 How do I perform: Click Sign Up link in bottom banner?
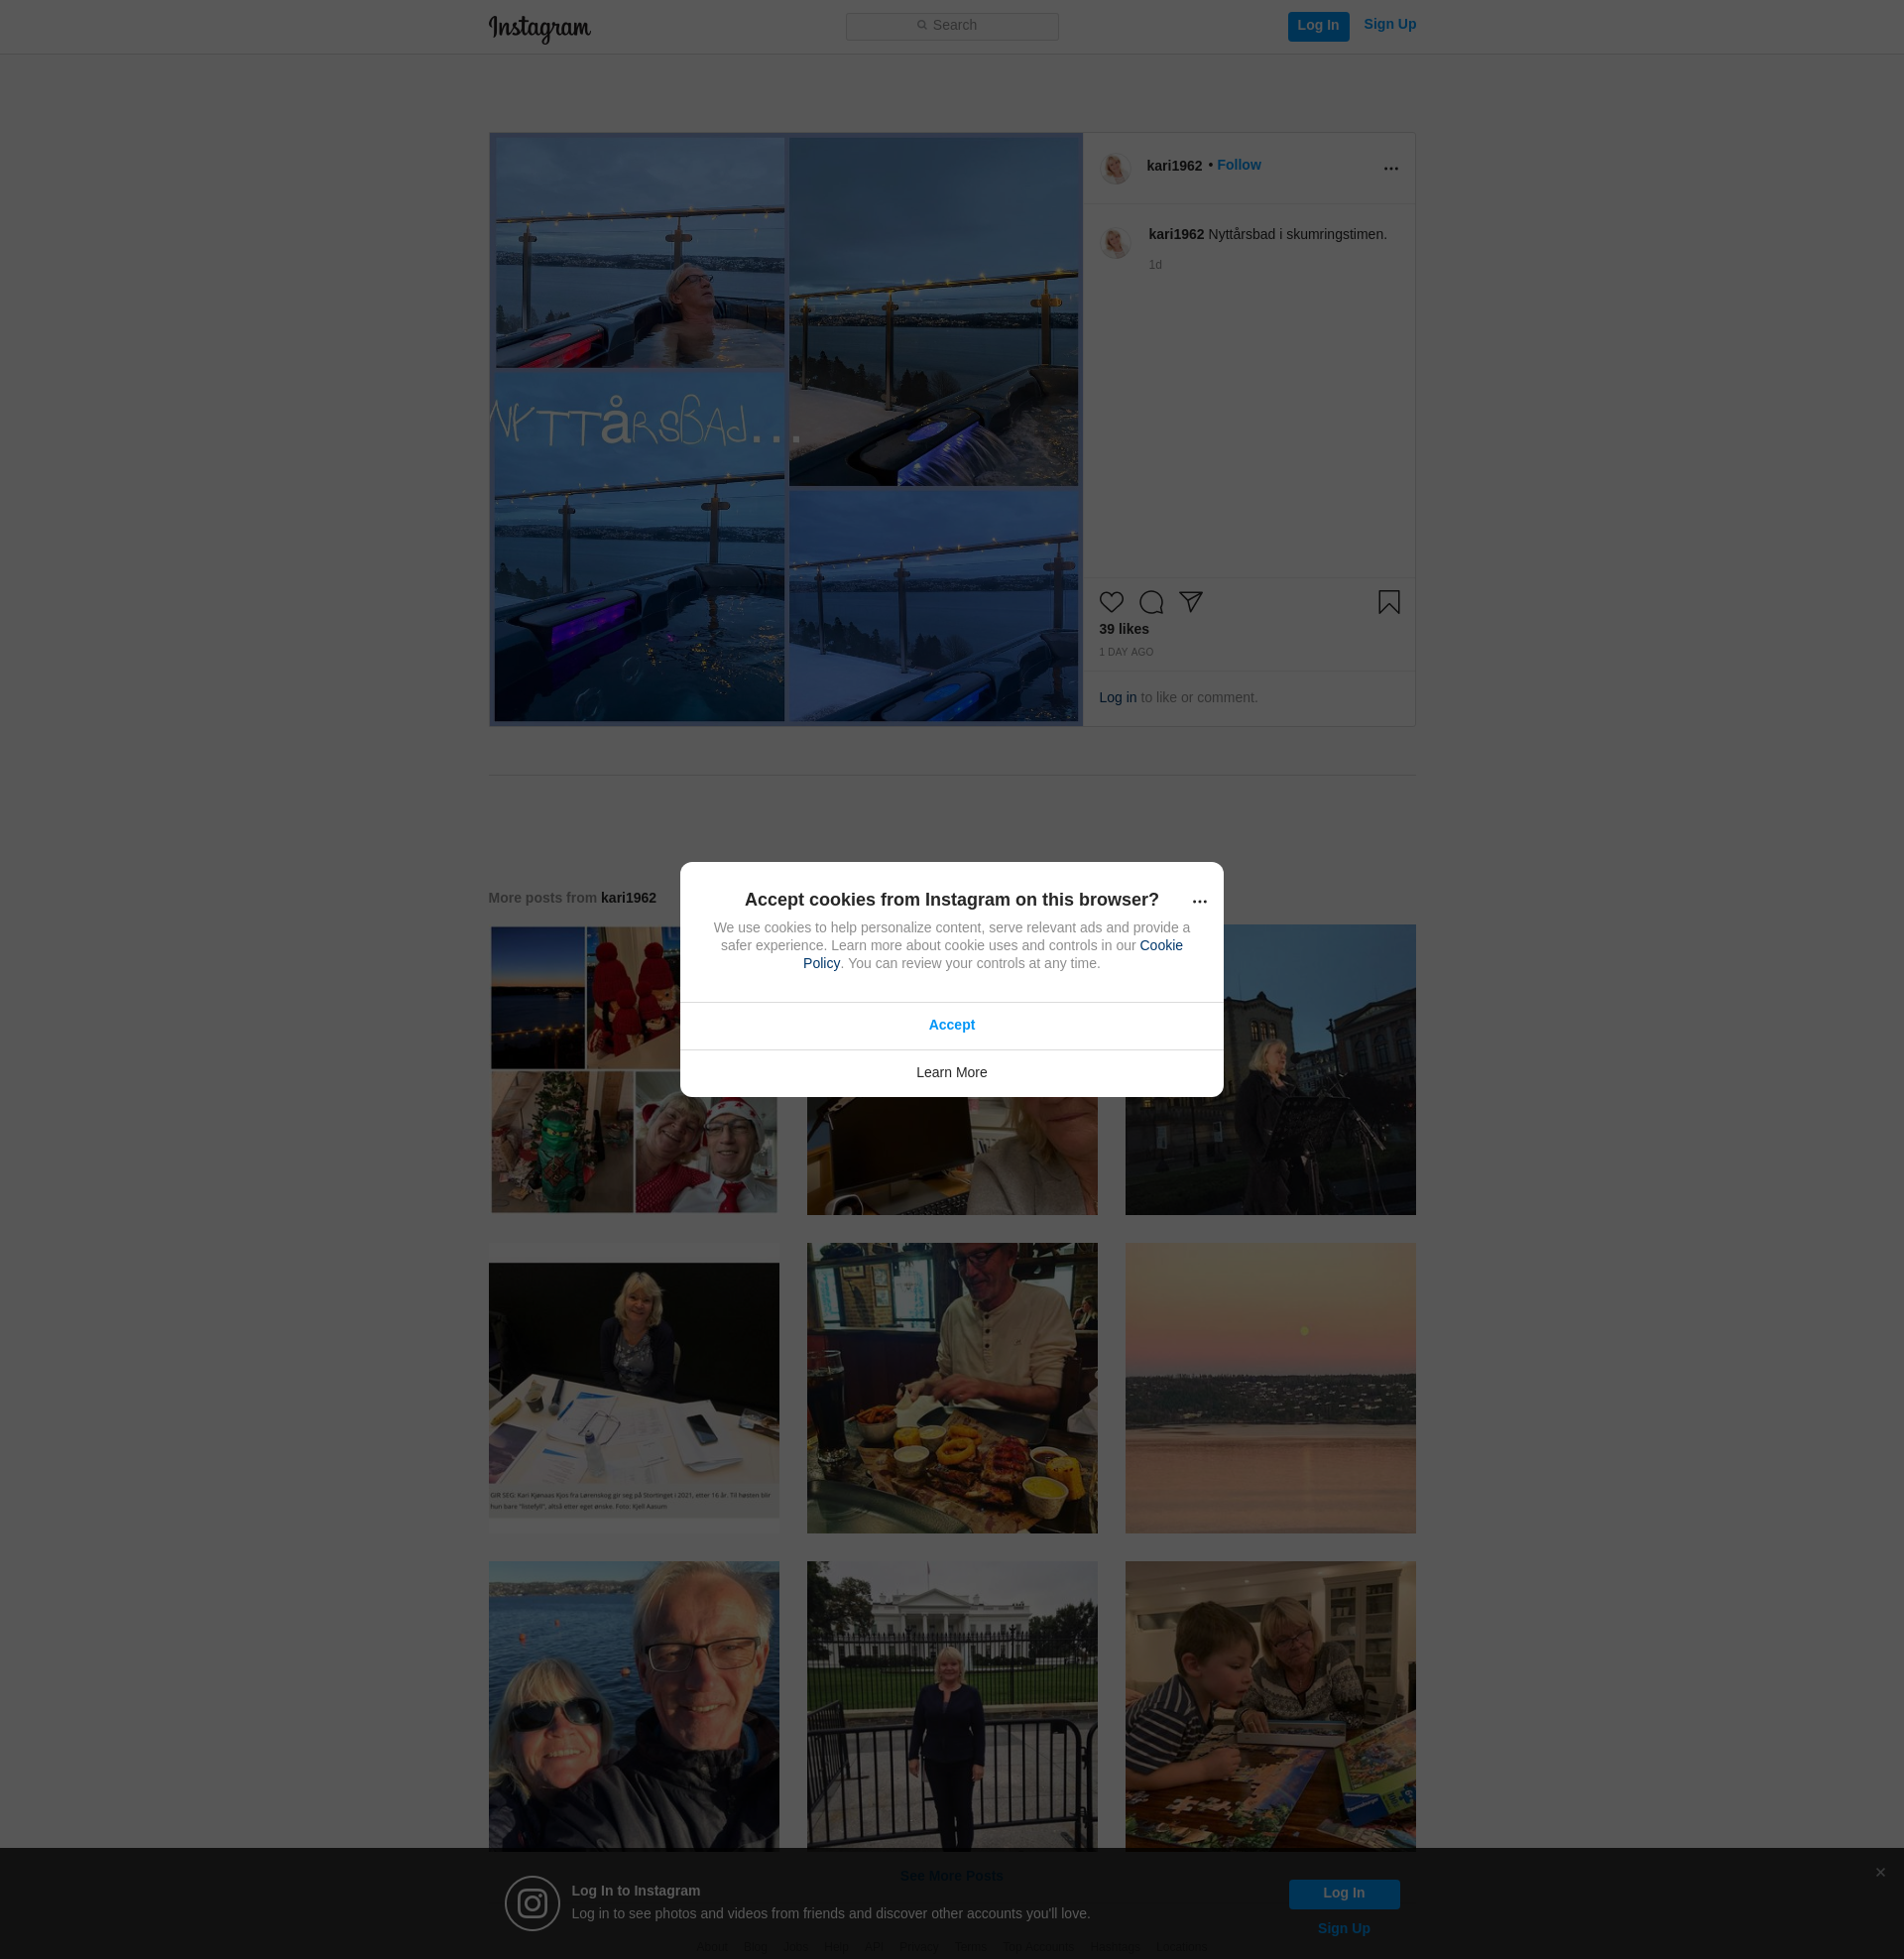tap(1343, 1930)
